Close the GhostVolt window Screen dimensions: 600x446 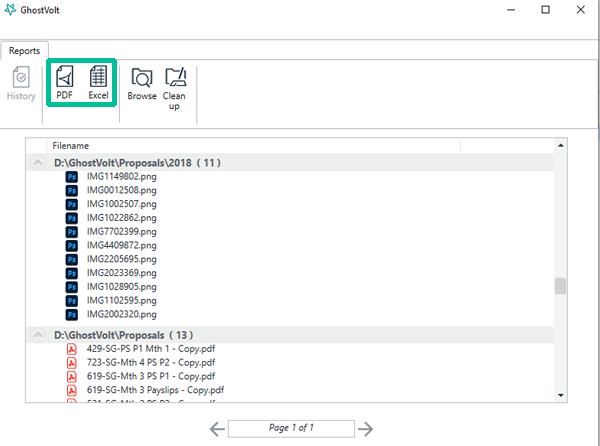(x=580, y=10)
